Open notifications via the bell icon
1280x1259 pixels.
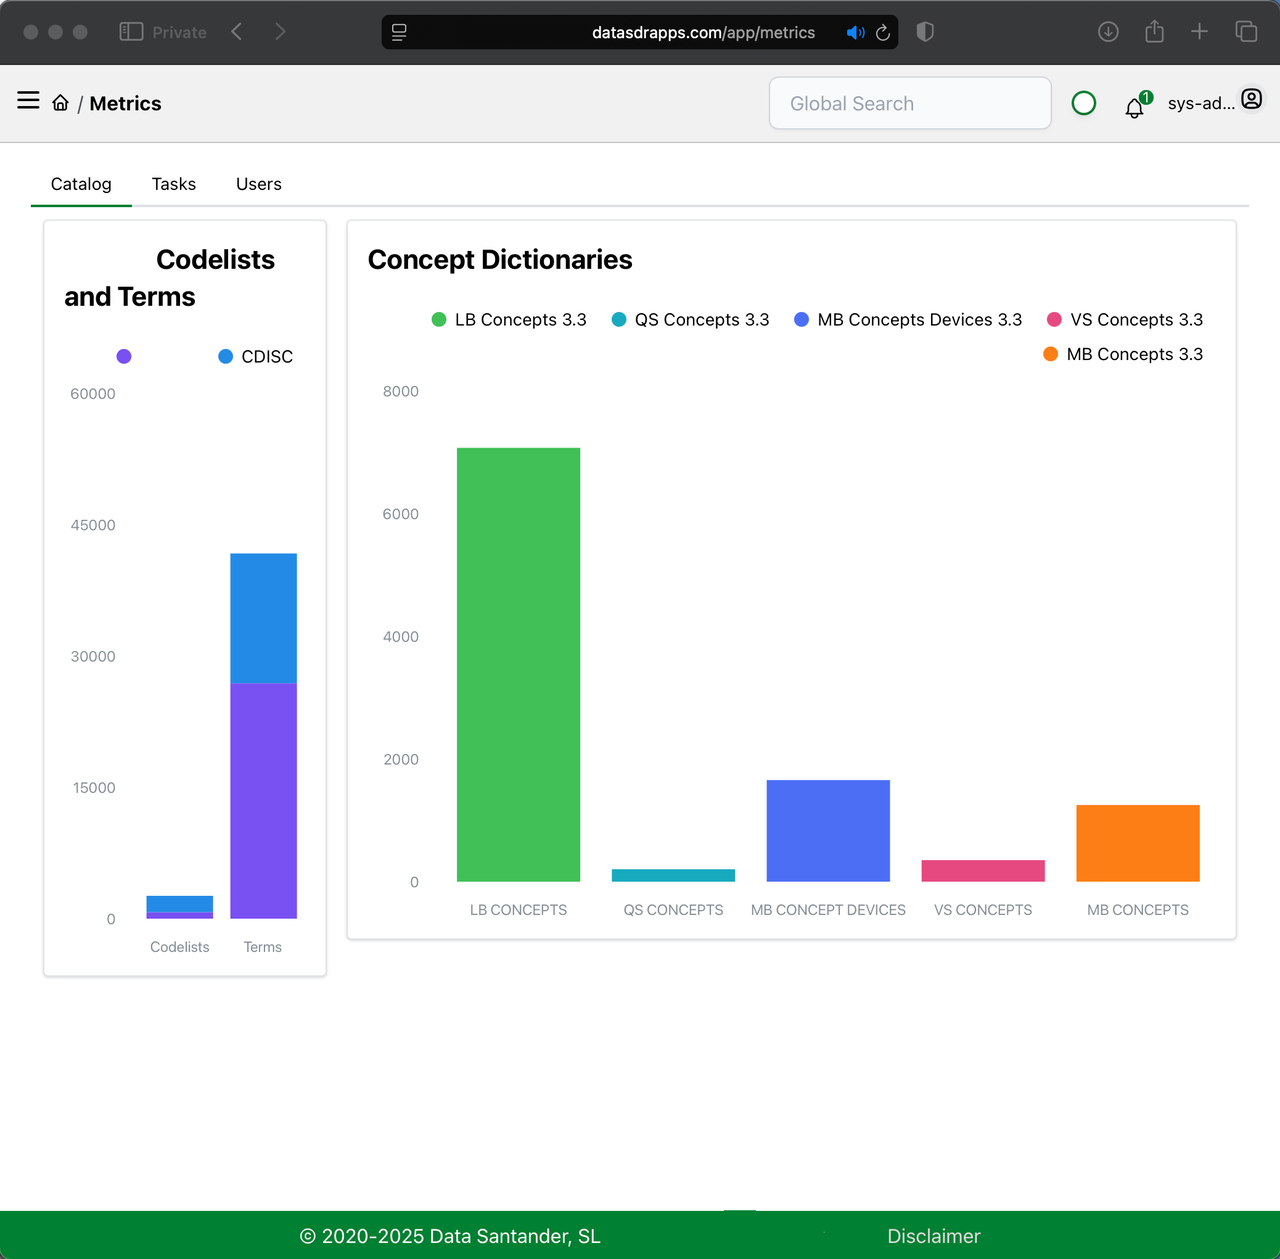point(1134,107)
